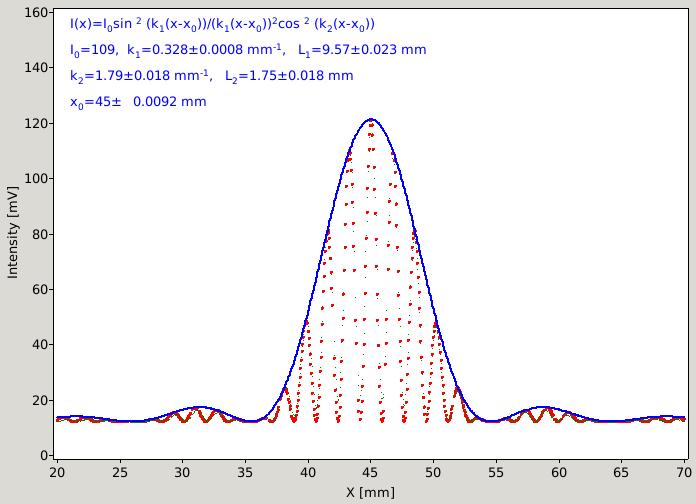Screen dimensions: 696x504
Task: Click the Intensity [mV] axis label
Action: pos(13,232)
